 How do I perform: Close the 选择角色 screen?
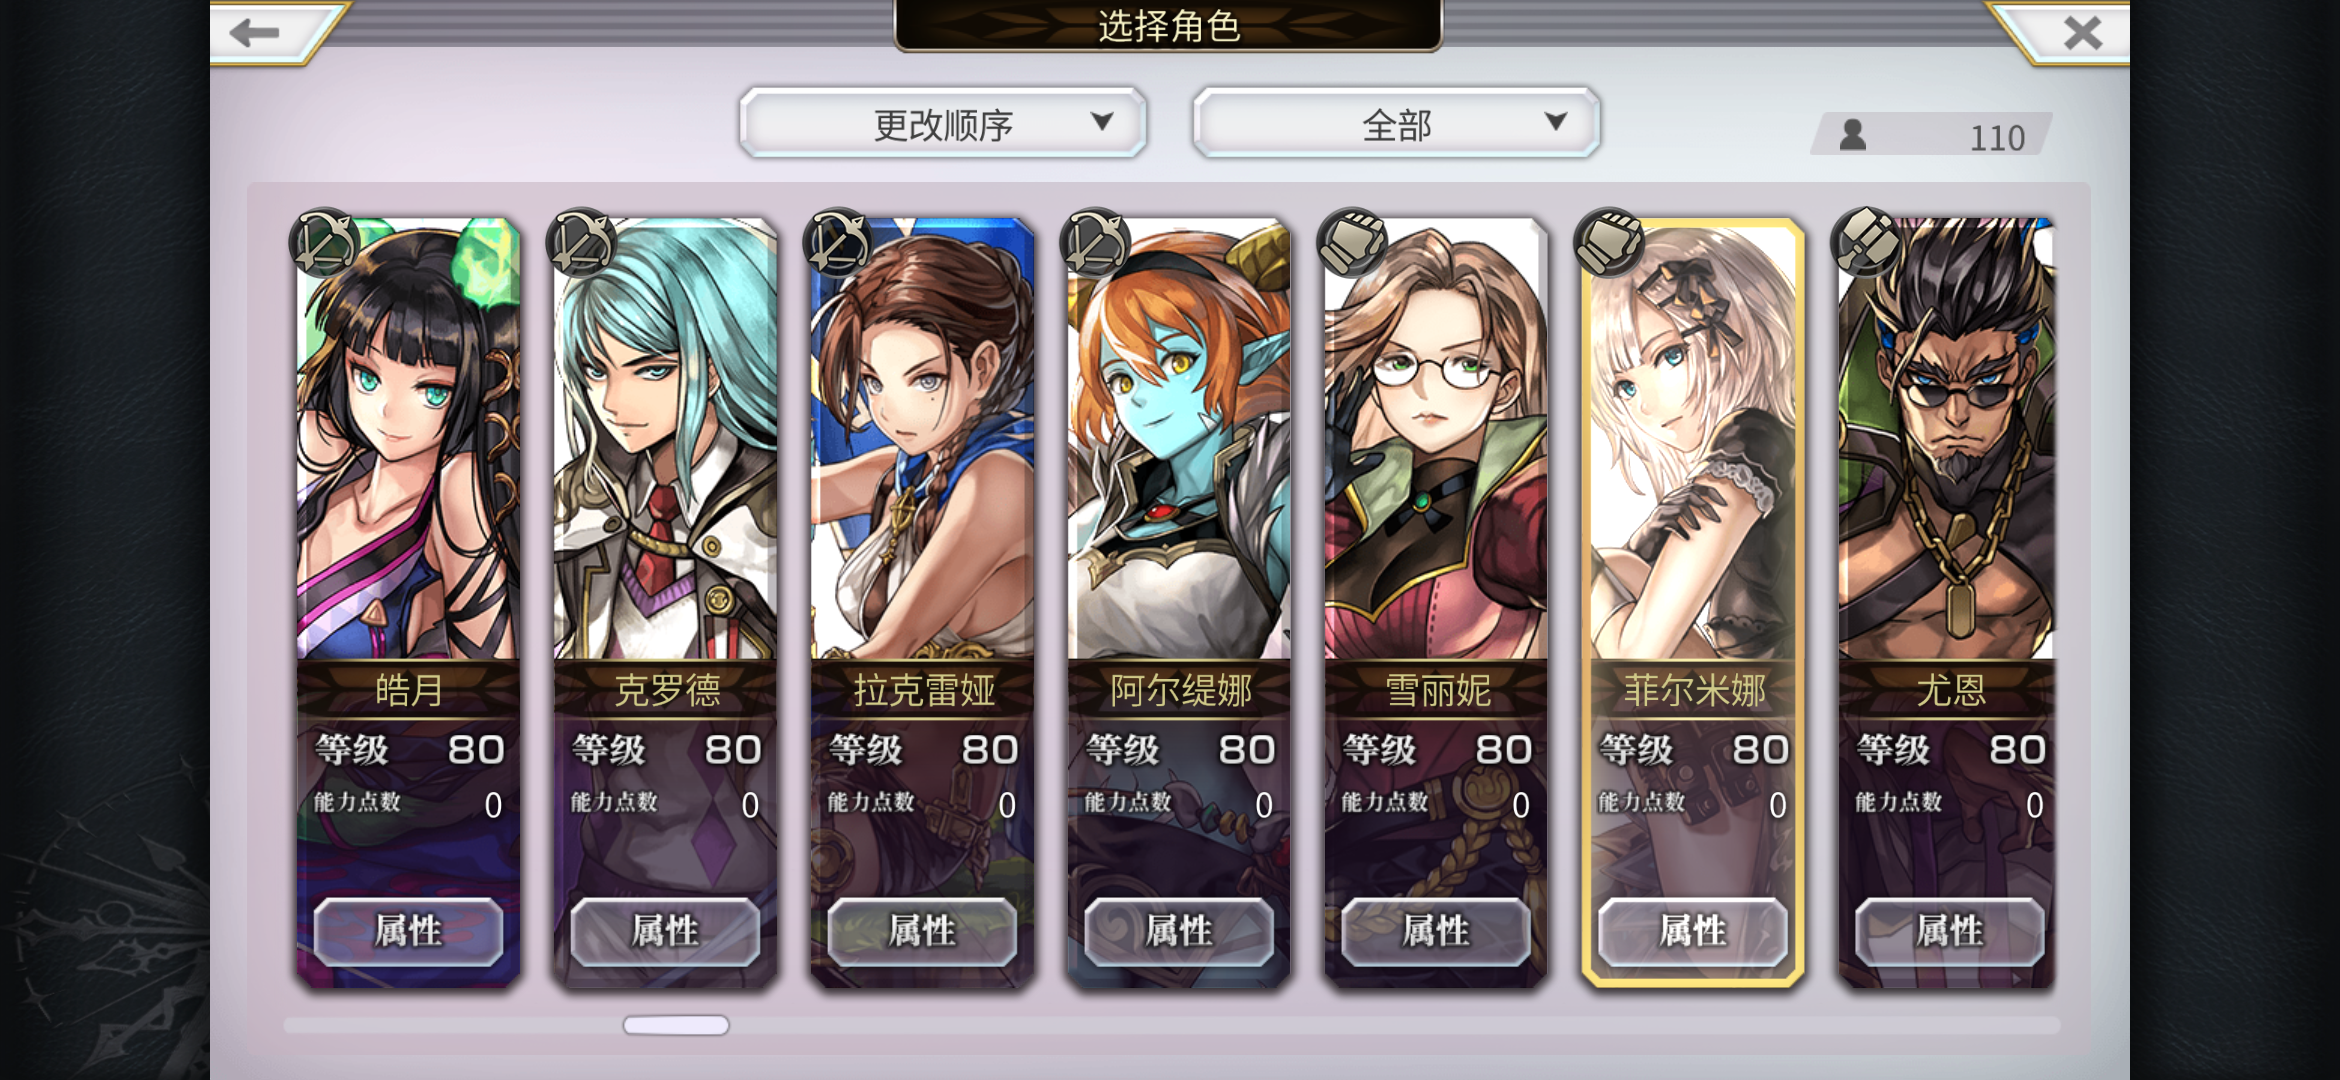point(2083,33)
